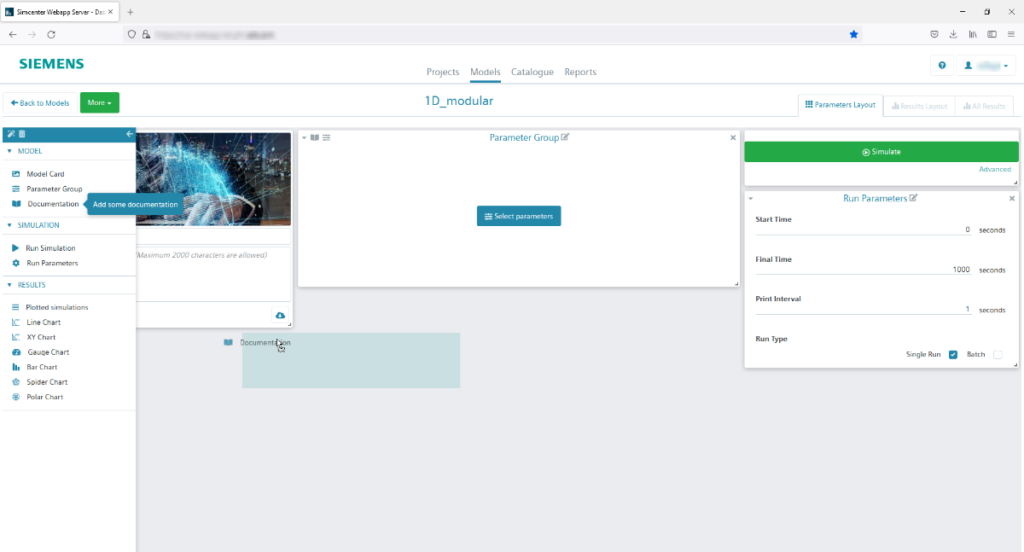This screenshot has height=552, width=1024.
Task: Collapse the Run Parameters panel arrow
Action: coord(751,199)
